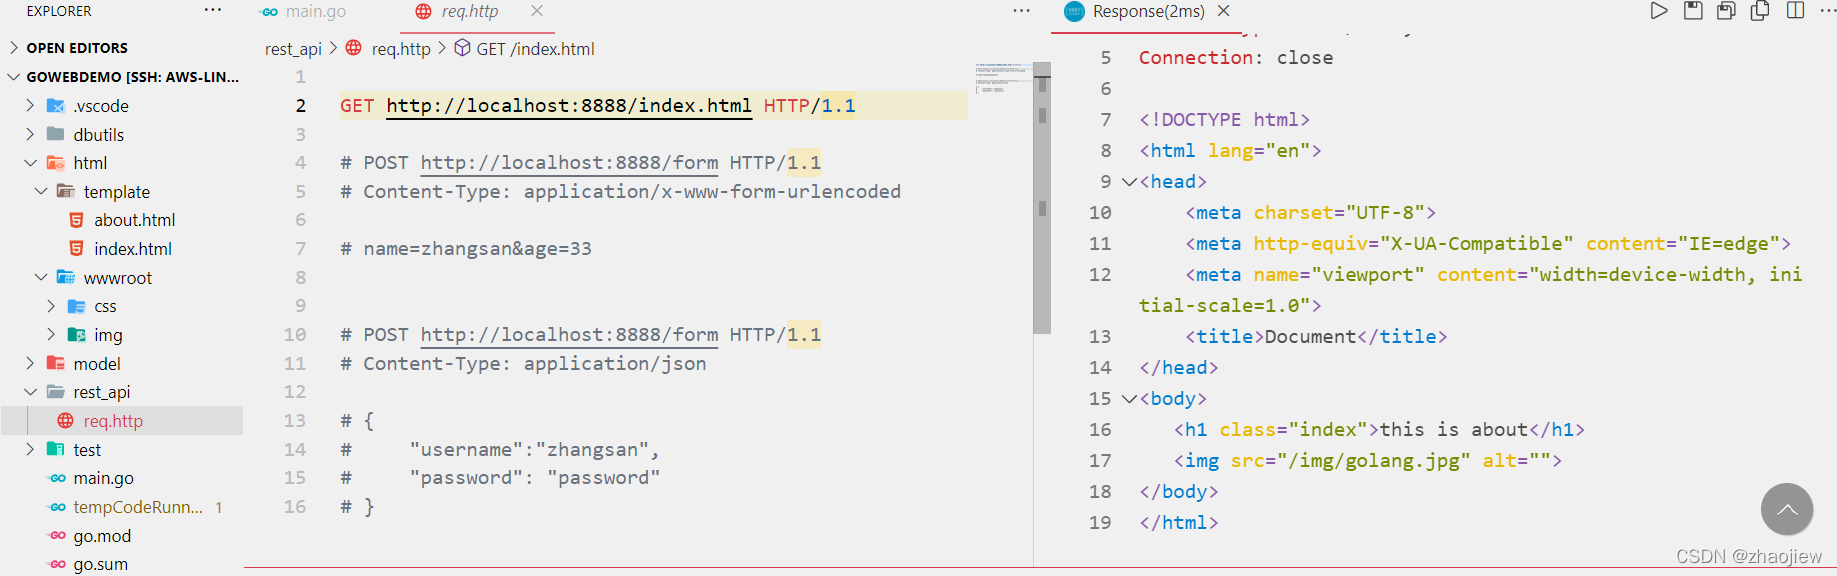Select the req.http editor tab
The height and width of the screenshot is (576, 1837).
coord(469,12)
